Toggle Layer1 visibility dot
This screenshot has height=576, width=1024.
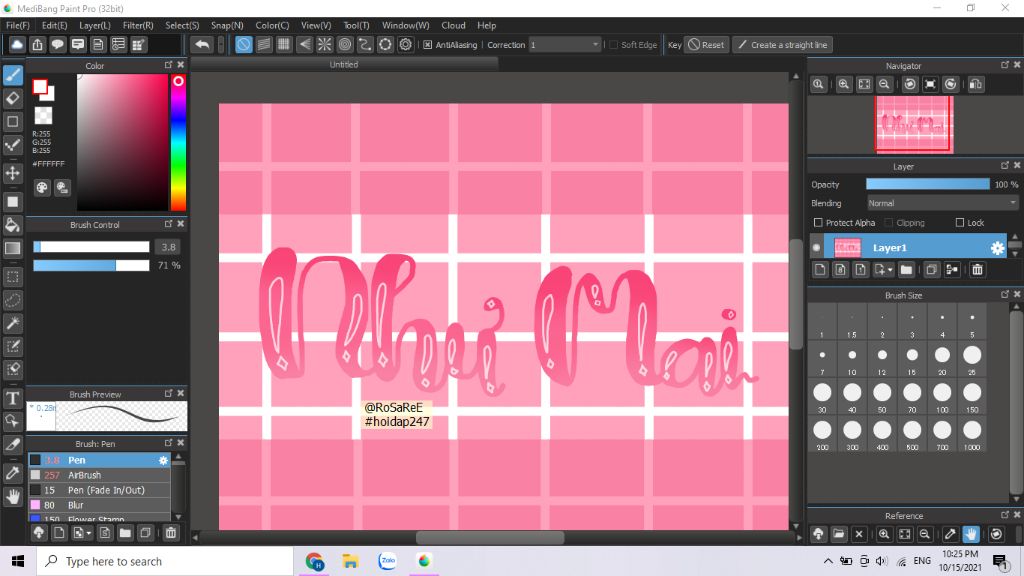[816, 248]
